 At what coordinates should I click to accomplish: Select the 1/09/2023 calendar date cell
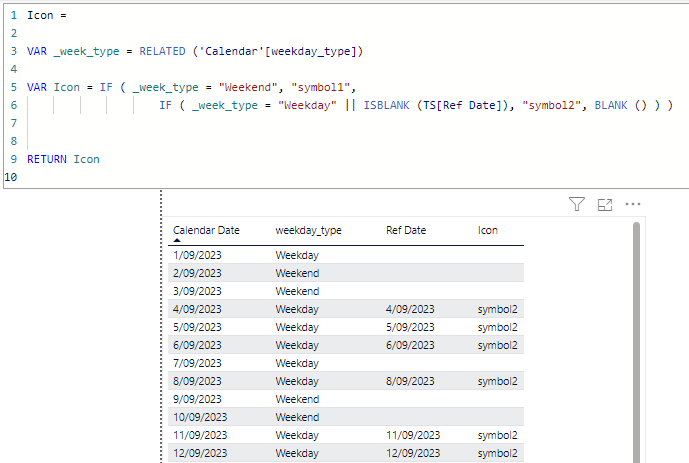(197, 255)
